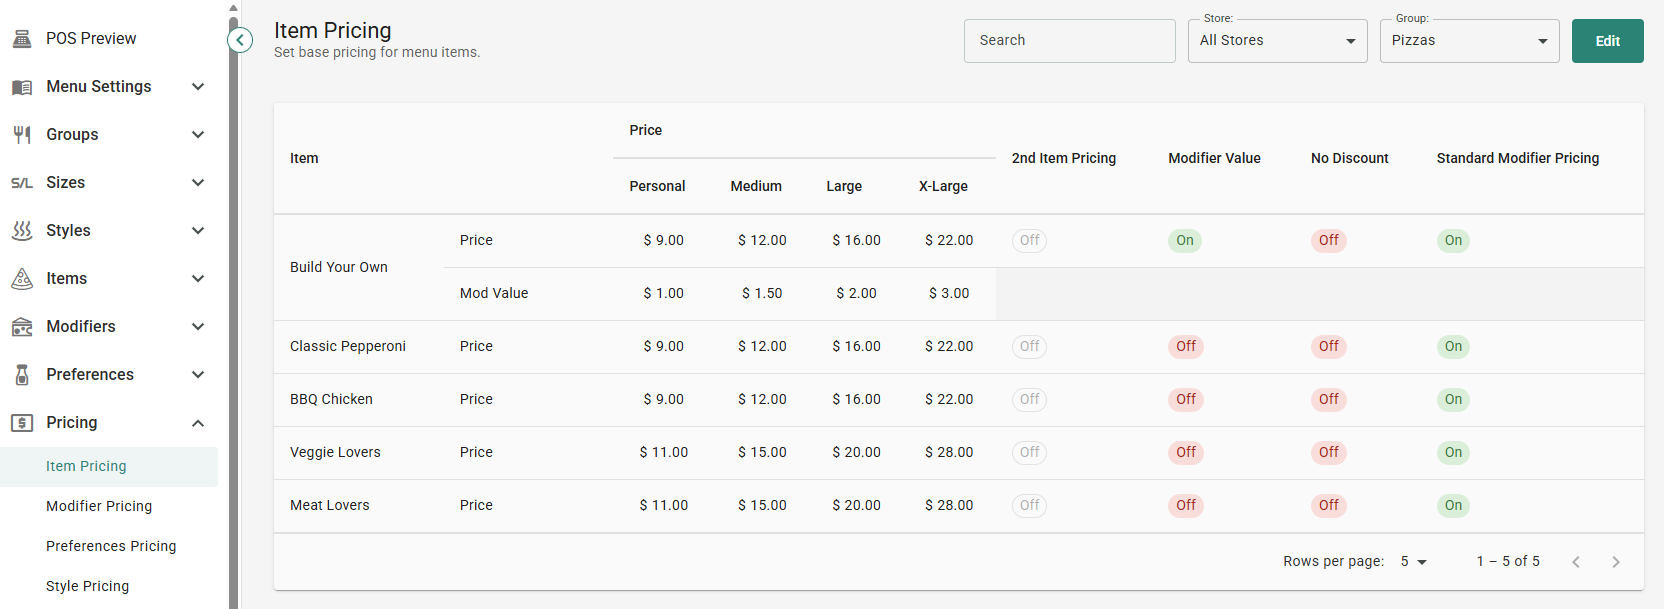Toggle 2nd Item Pricing for Classic Pepperoni

point(1029,346)
